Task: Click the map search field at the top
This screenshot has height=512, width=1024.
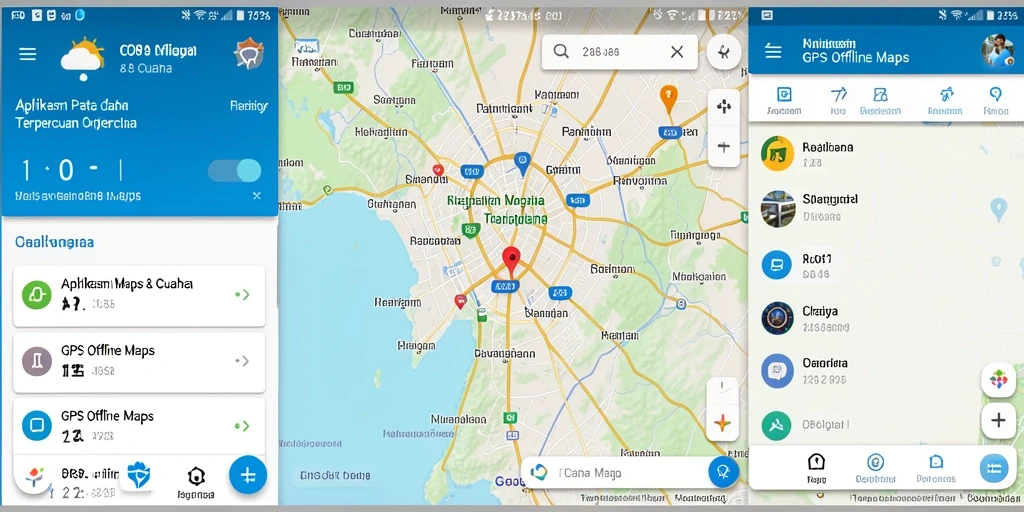Action: coord(619,52)
